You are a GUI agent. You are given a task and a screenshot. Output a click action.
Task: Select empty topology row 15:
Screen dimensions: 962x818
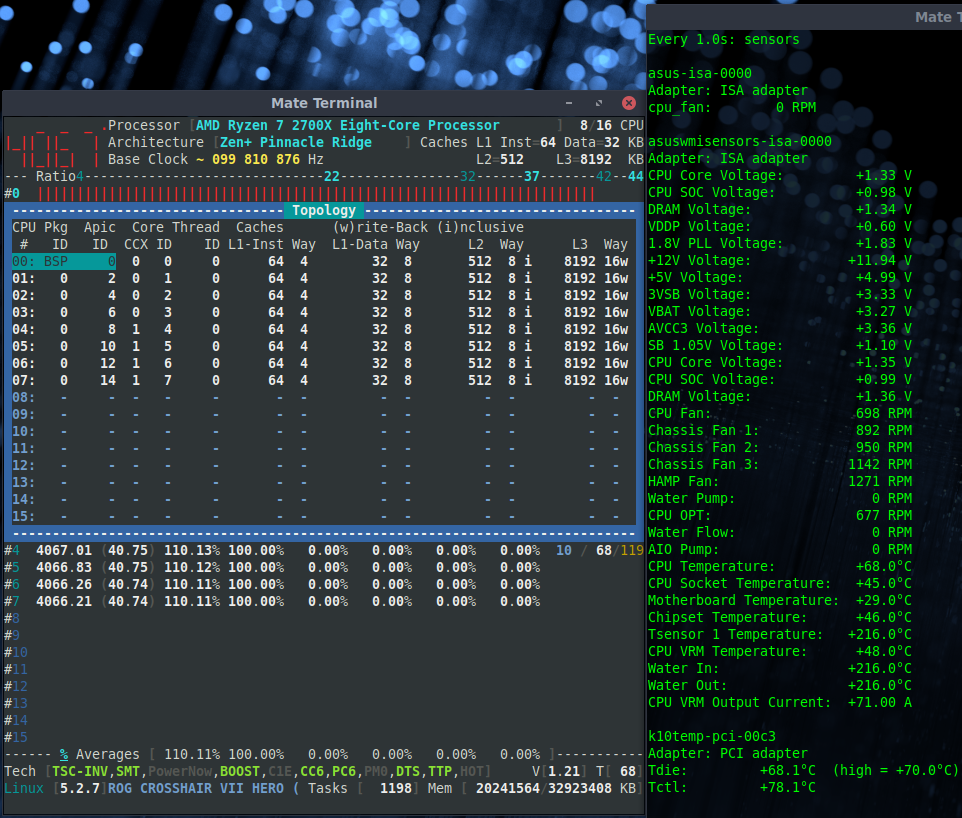(320, 517)
